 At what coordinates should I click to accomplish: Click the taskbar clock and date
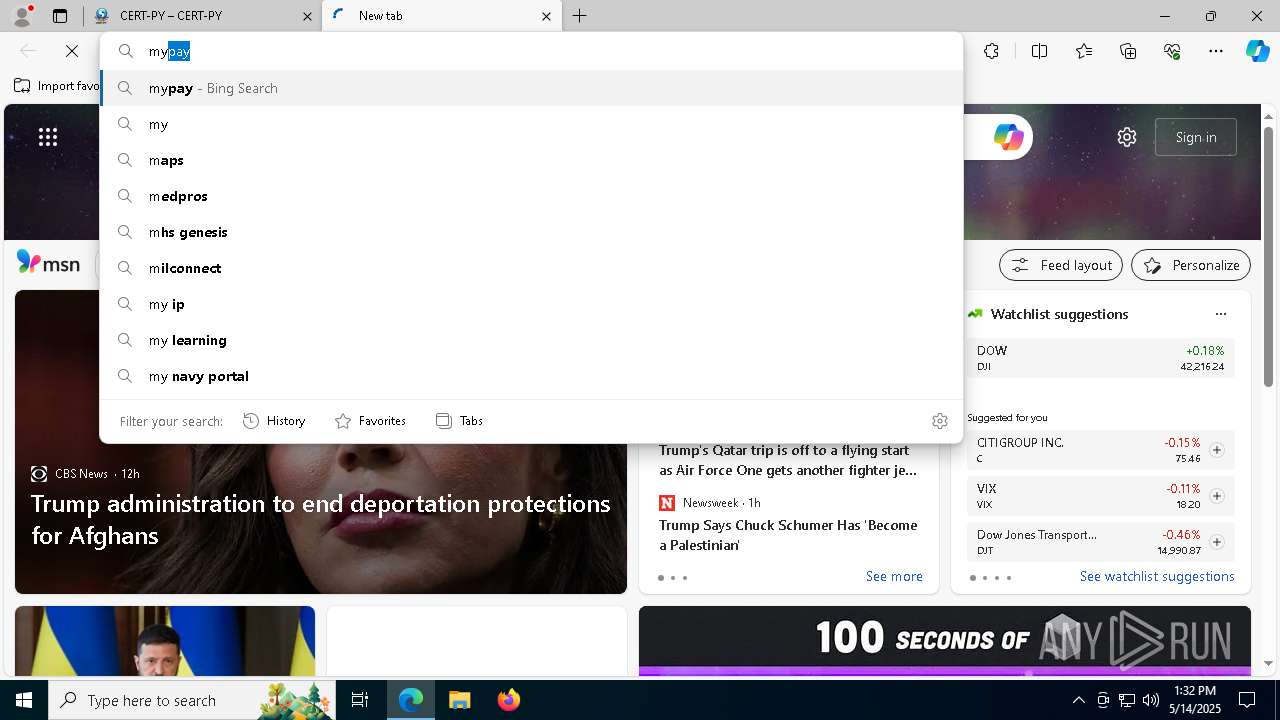click(1195, 700)
